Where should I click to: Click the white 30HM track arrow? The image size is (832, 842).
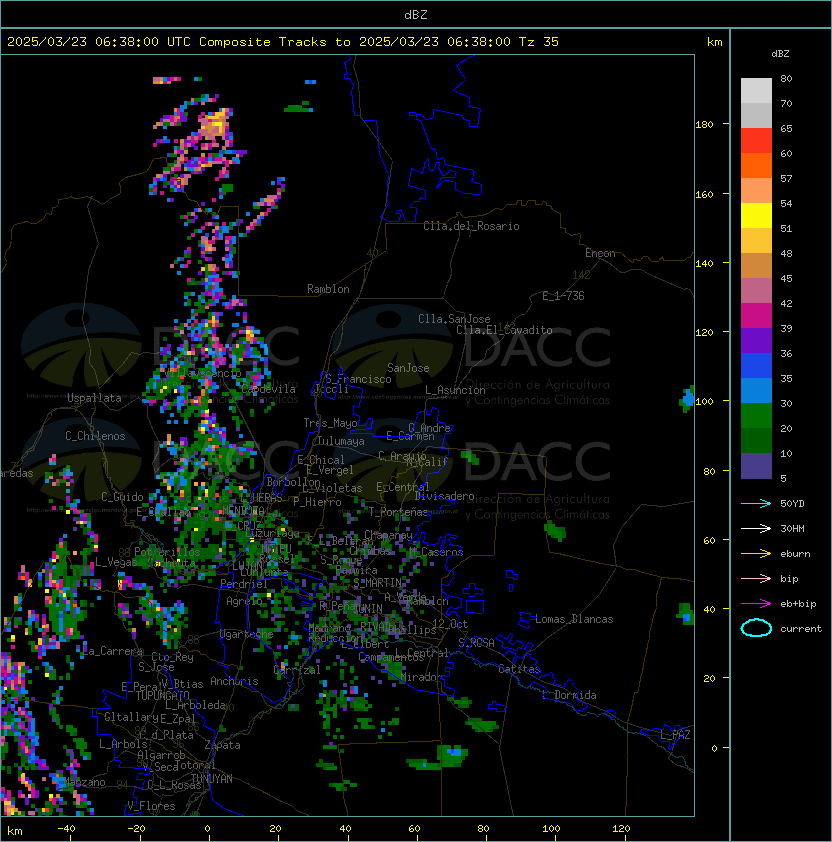[756, 528]
